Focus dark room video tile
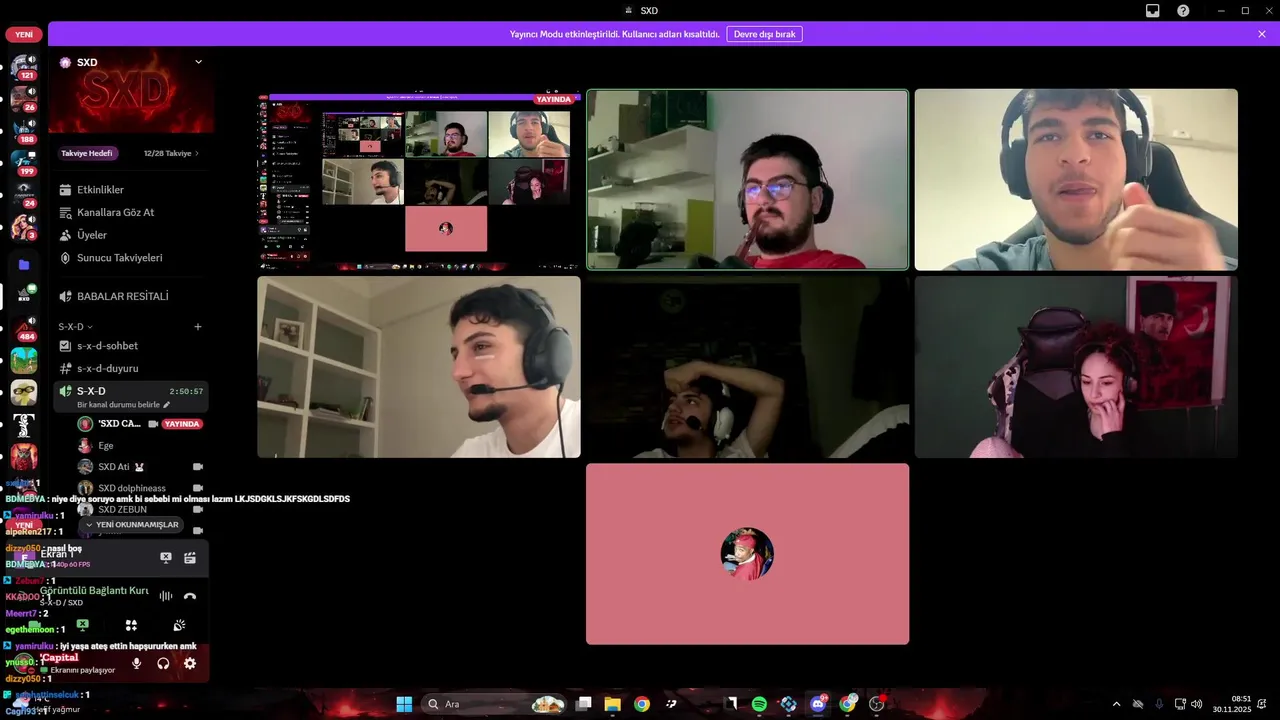Image resolution: width=1280 pixels, height=720 pixels. click(x=747, y=367)
